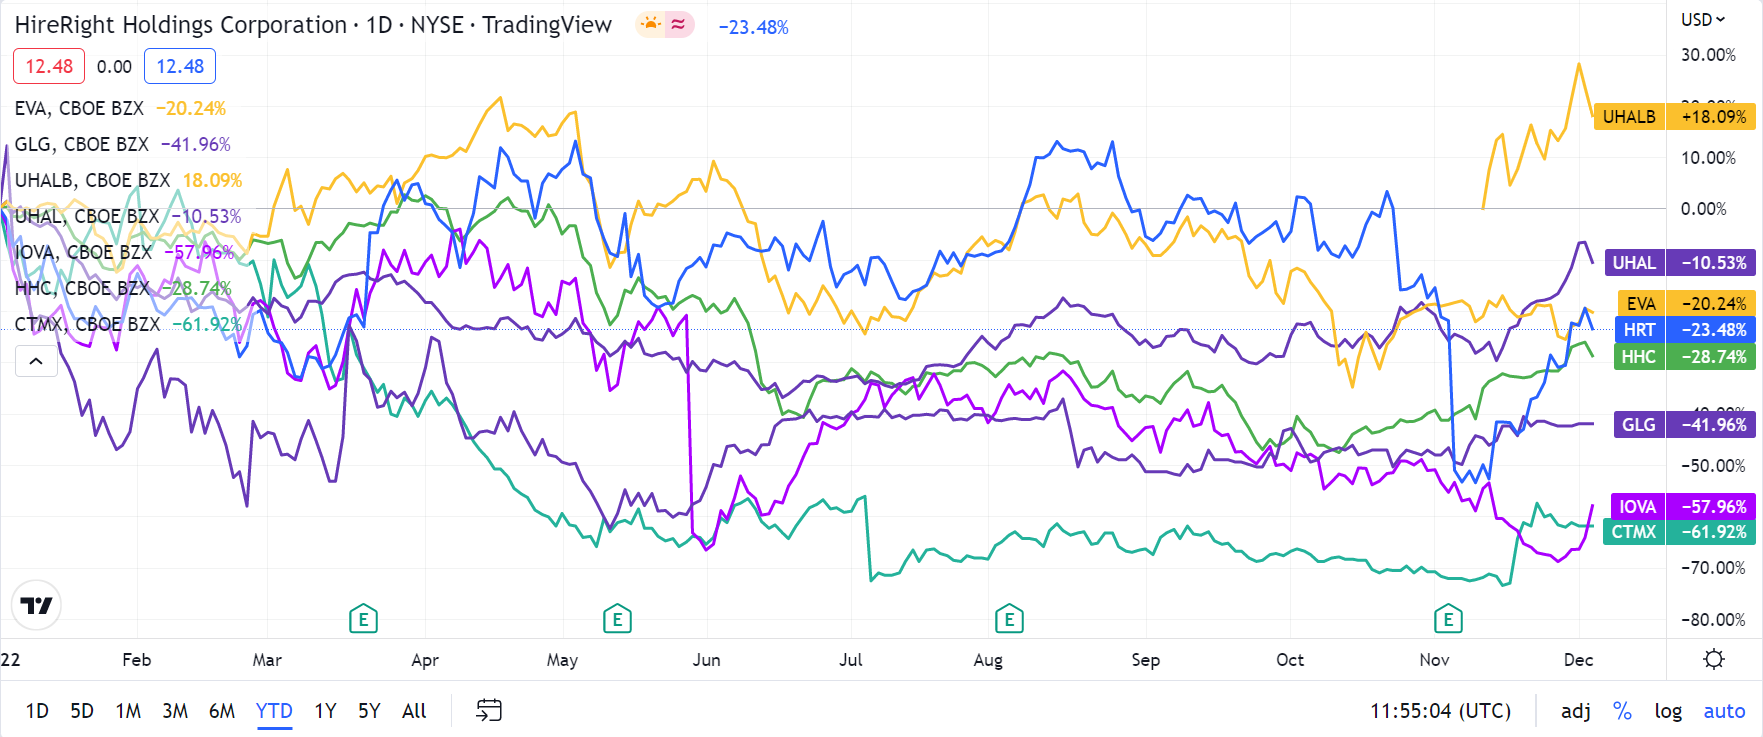The width and height of the screenshot is (1763, 737).
Task: Click the TradingView logo icon
Action: click(x=36, y=605)
